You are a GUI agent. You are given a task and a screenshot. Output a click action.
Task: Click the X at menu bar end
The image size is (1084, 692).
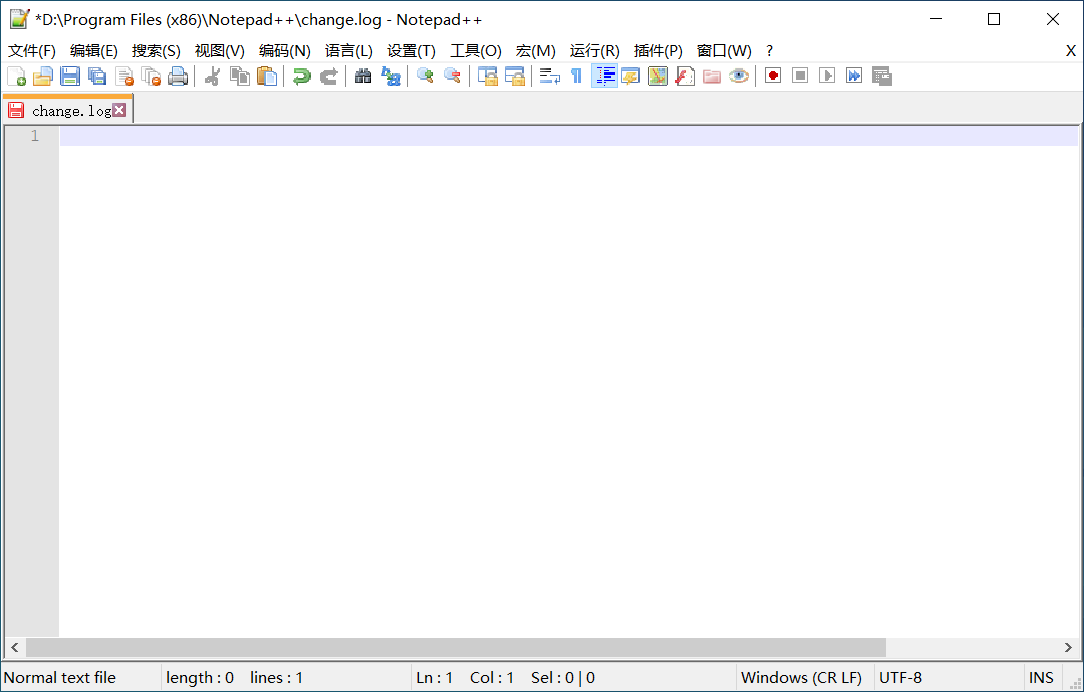(1071, 50)
